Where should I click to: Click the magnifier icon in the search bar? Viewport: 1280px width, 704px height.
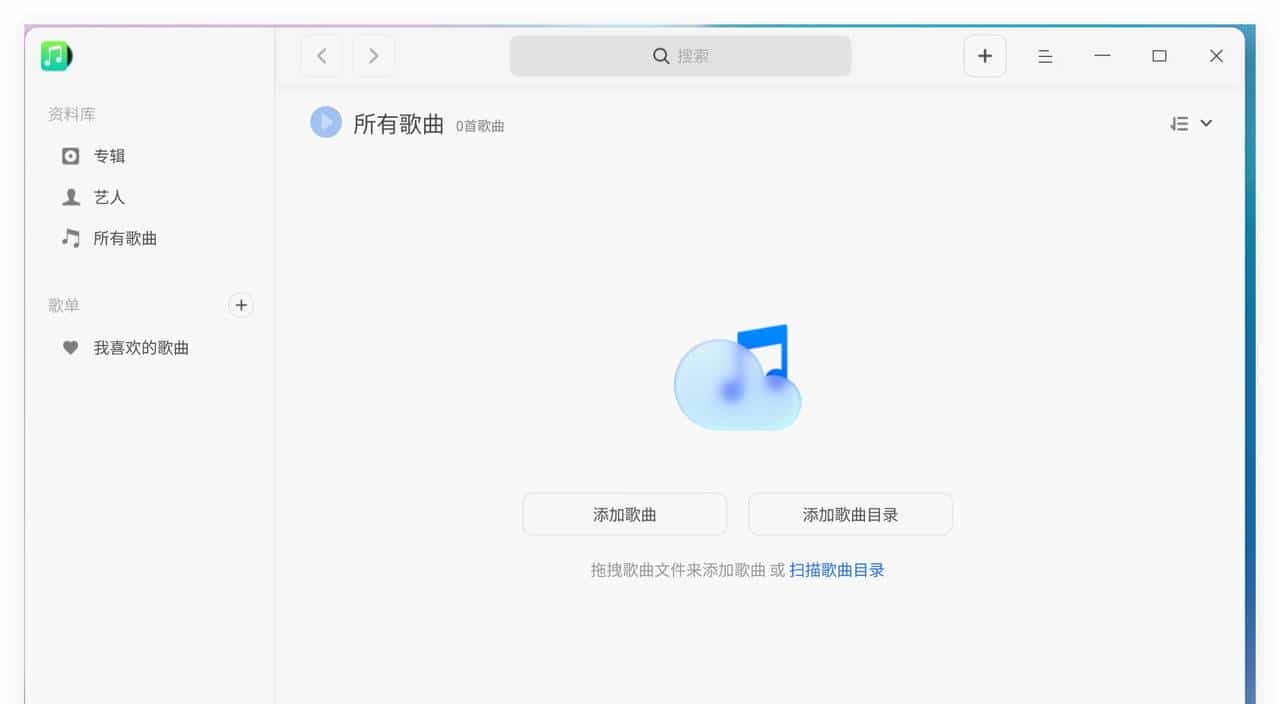point(661,56)
